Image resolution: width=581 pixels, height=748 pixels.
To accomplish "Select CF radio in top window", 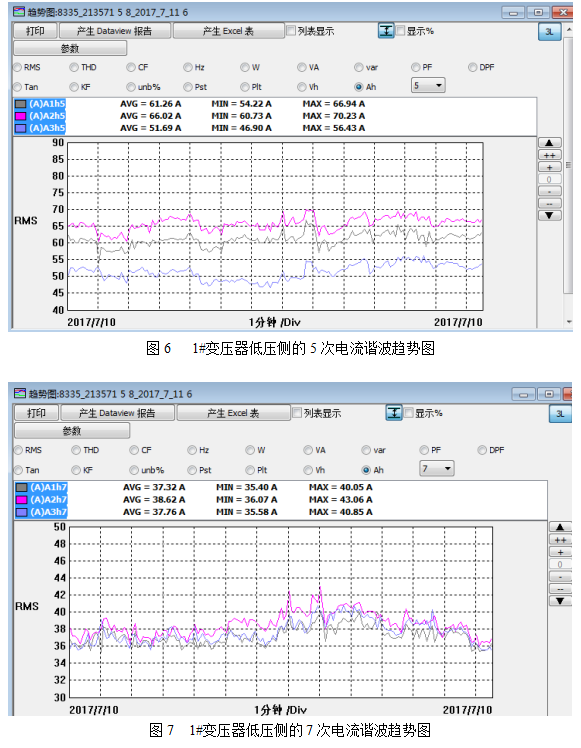I will (x=131, y=67).
